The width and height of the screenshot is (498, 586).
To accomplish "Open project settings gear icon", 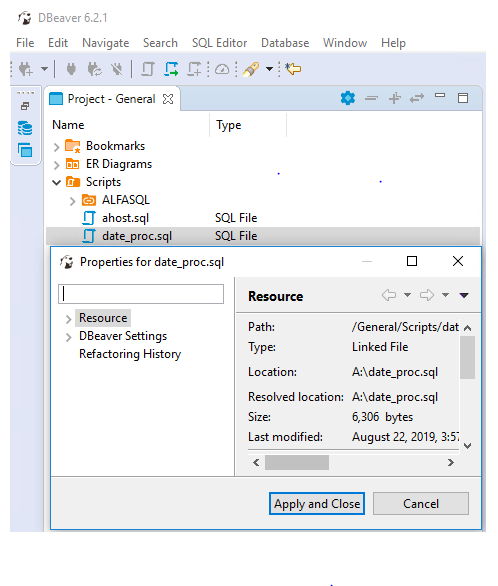I will pos(348,98).
